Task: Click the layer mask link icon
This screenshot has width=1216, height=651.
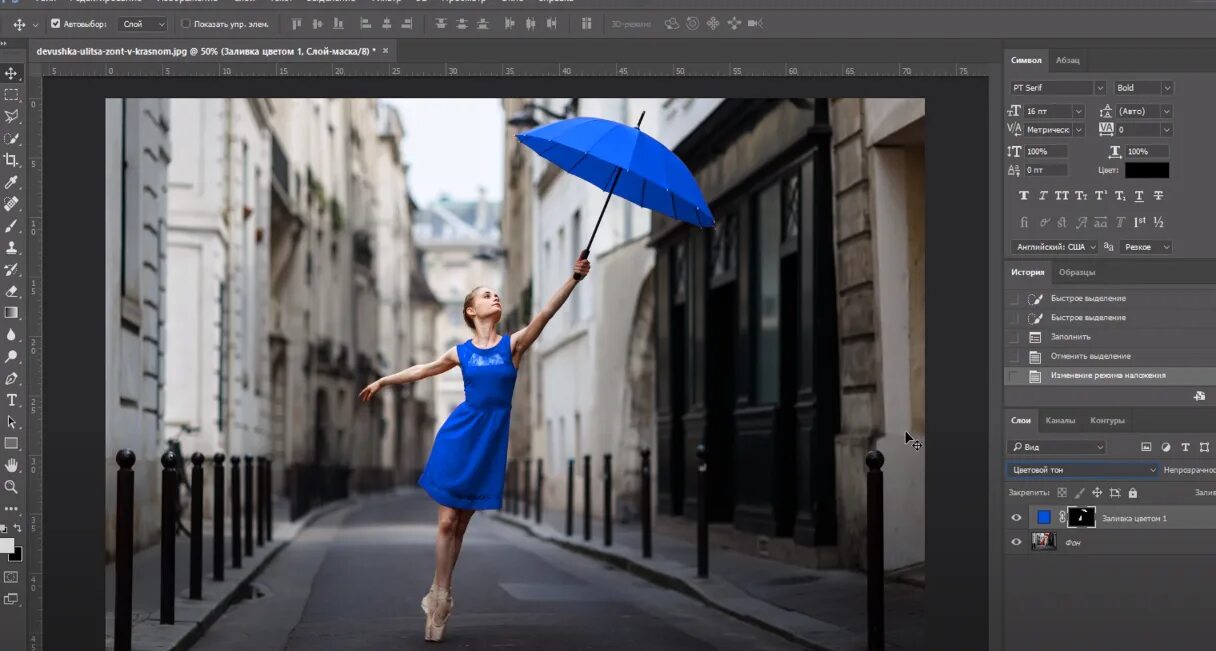Action: [1062, 518]
